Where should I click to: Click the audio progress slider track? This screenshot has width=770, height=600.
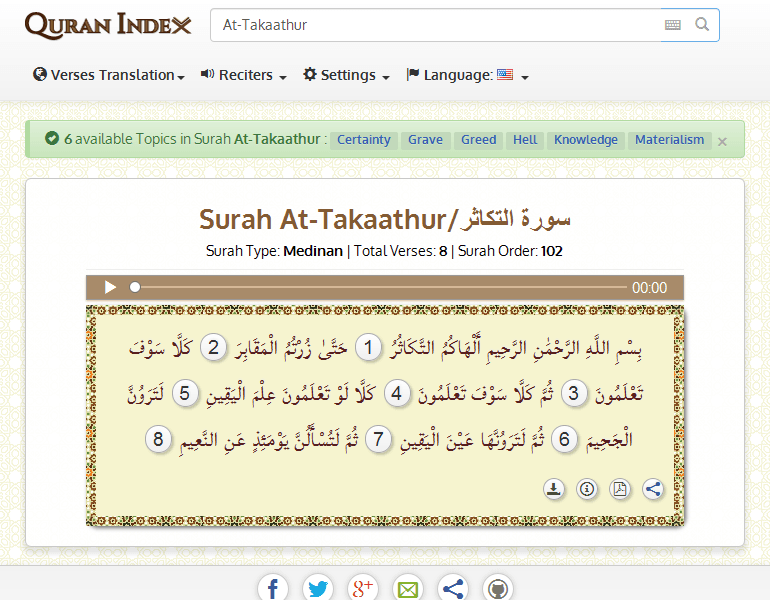(x=380, y=288)
